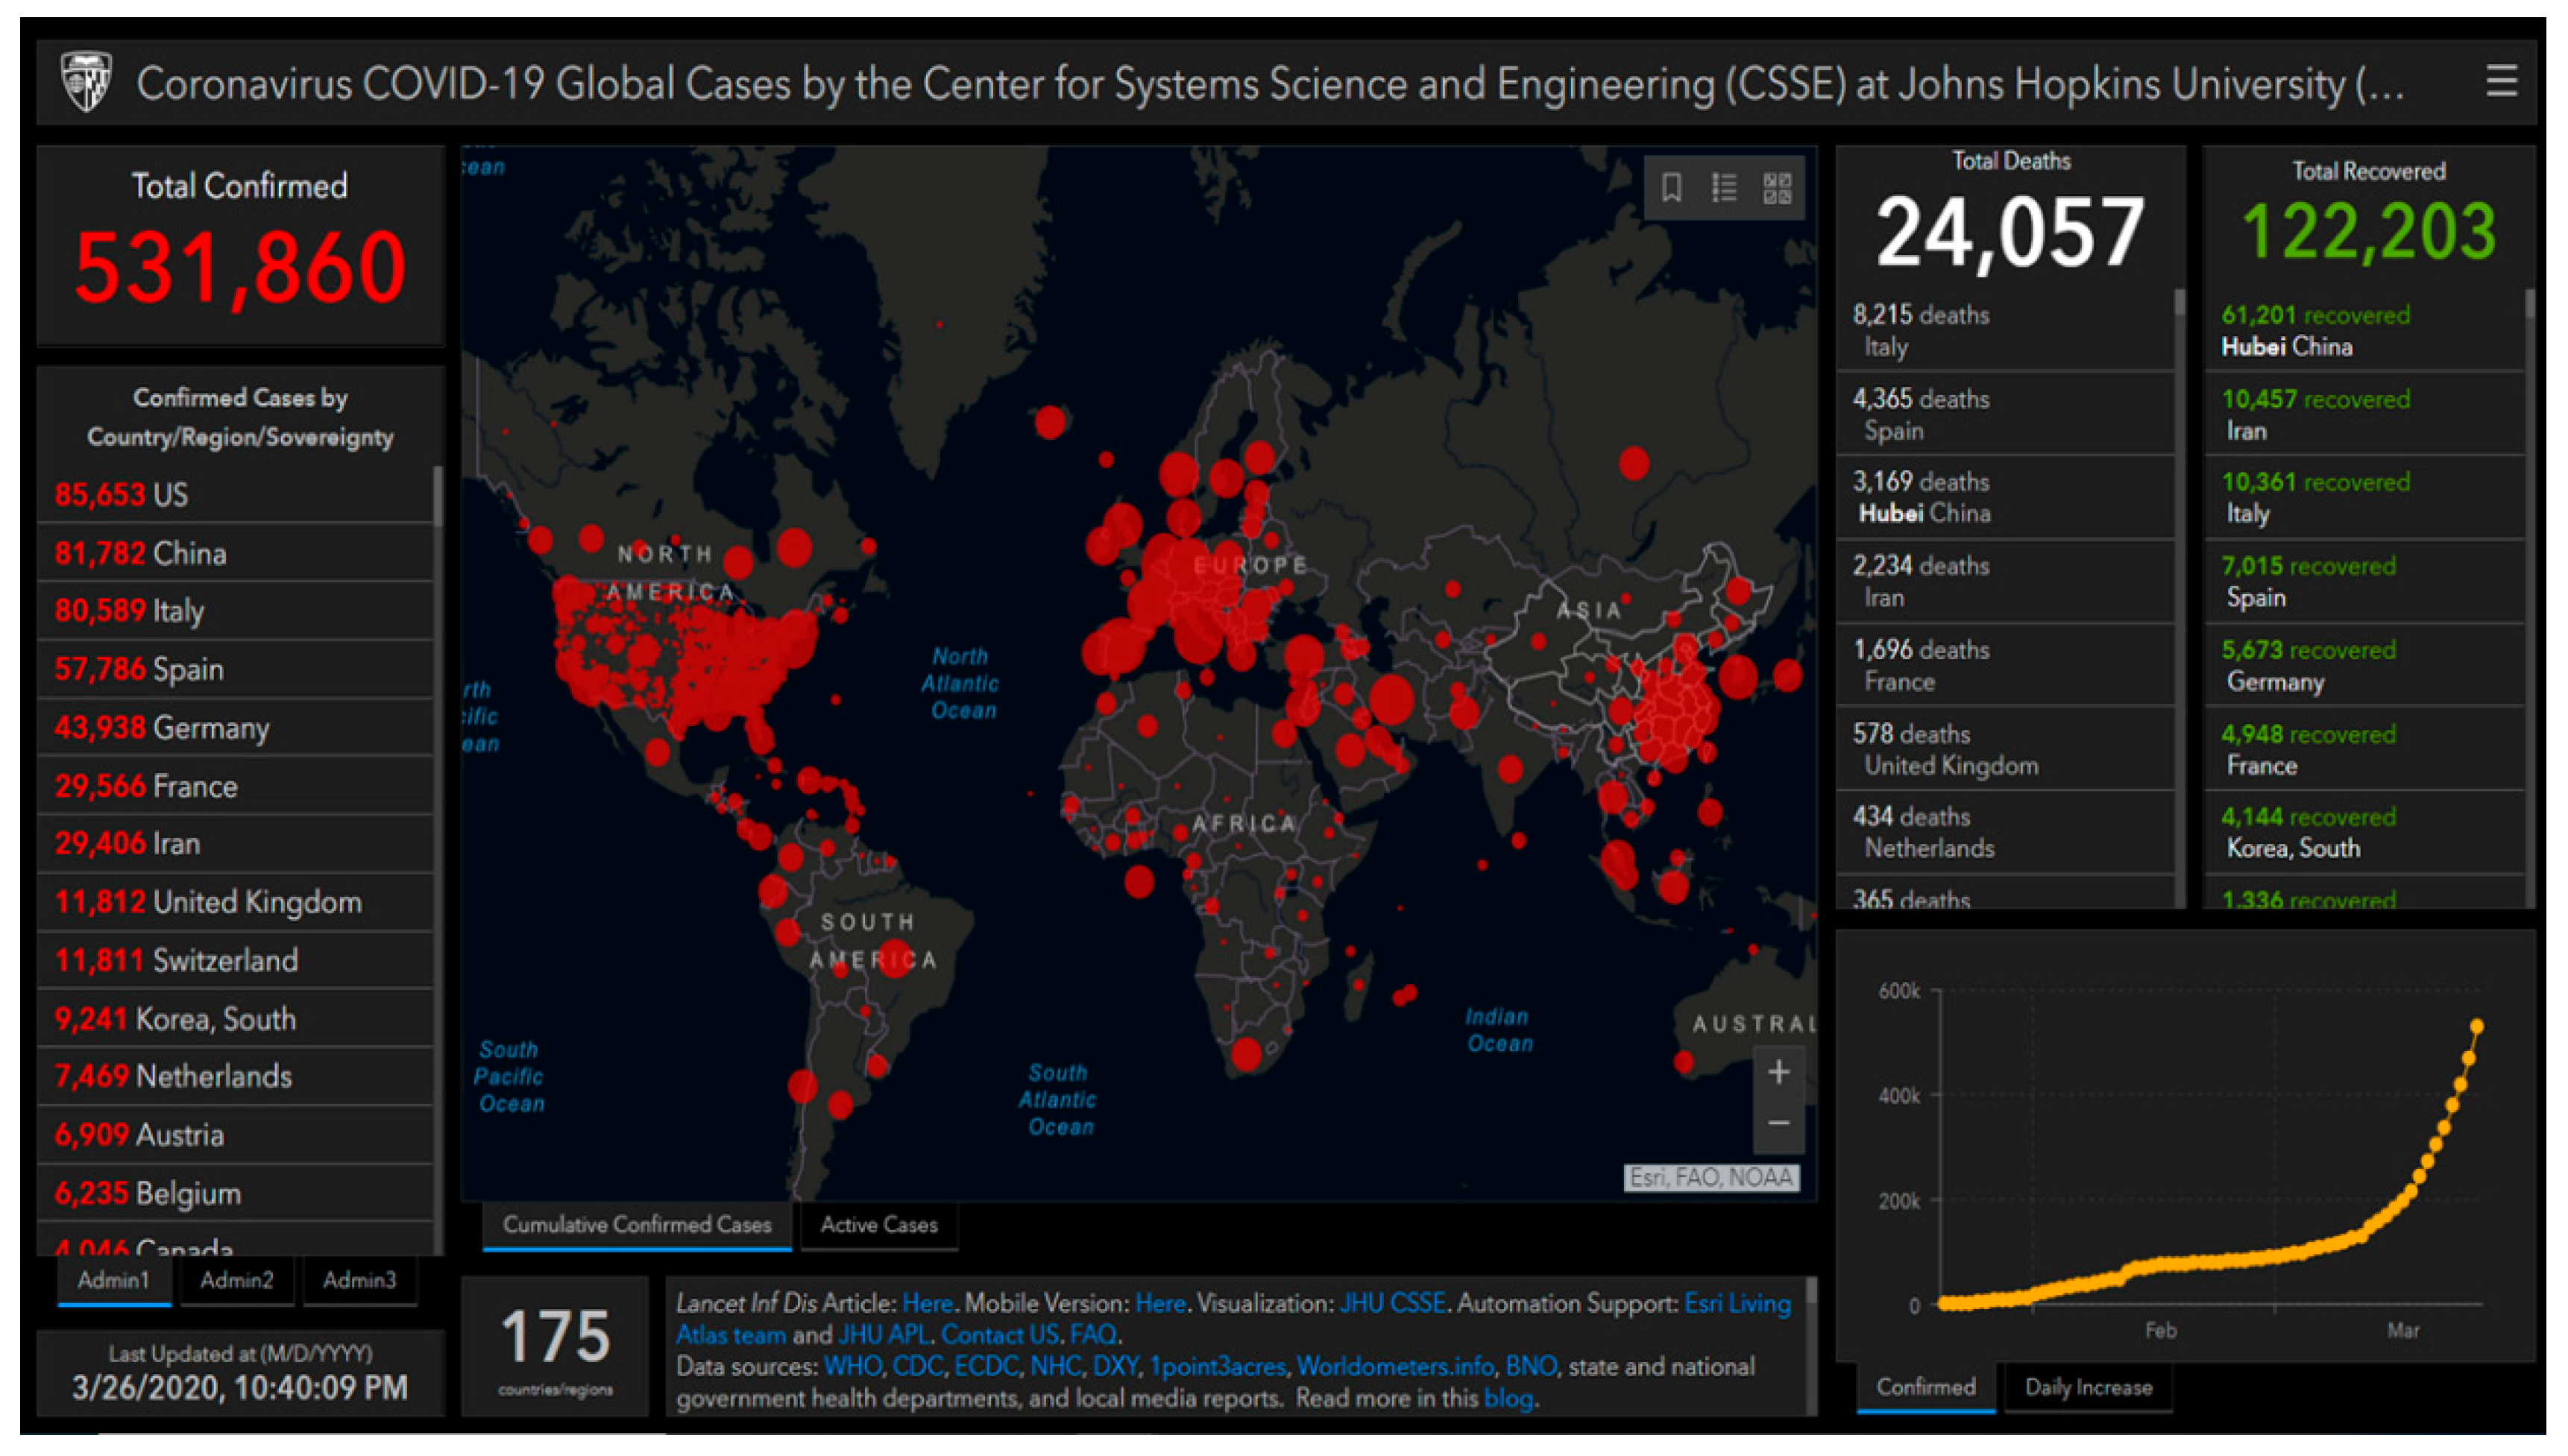Open the Mobile Version Here link
Image resolution: width=2568 pixels, height=1456 pixels.
tap(1160, 1304)
